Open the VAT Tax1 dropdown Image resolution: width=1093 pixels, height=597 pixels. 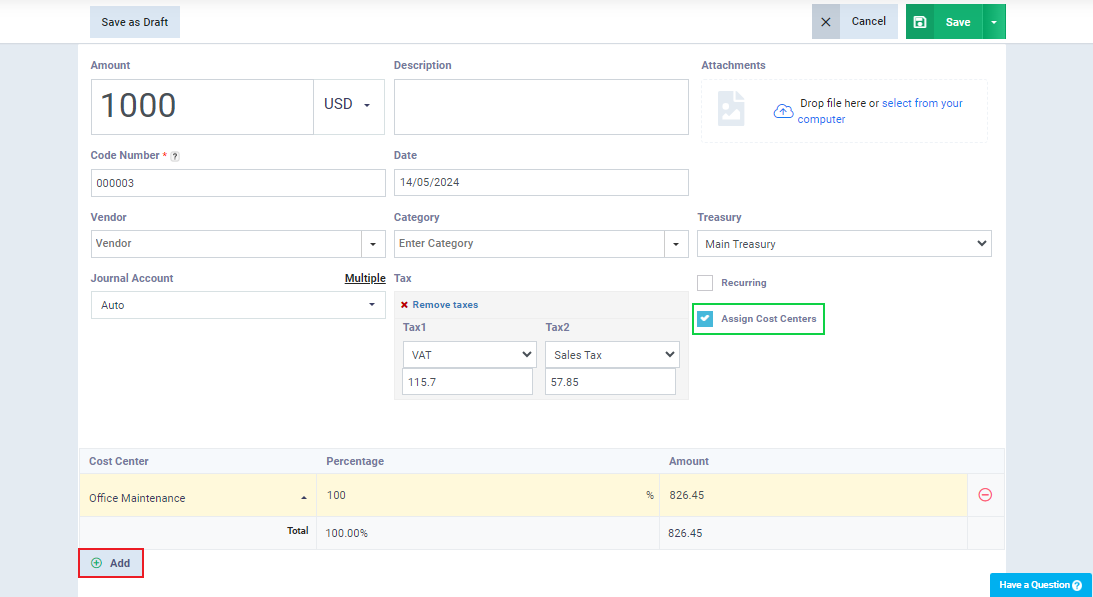click(x=470, y=354)
